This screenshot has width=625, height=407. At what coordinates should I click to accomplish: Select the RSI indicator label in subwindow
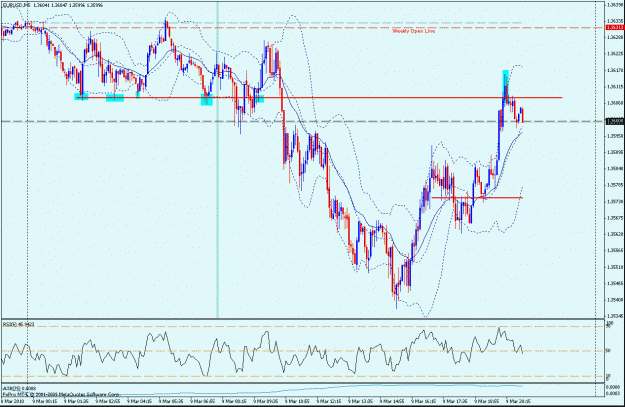(x=19, y=324)
